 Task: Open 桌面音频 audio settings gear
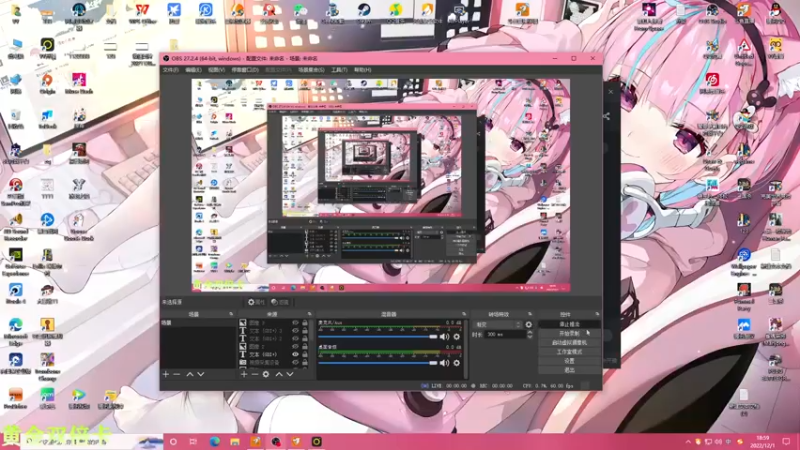click(x=457, y=363)
